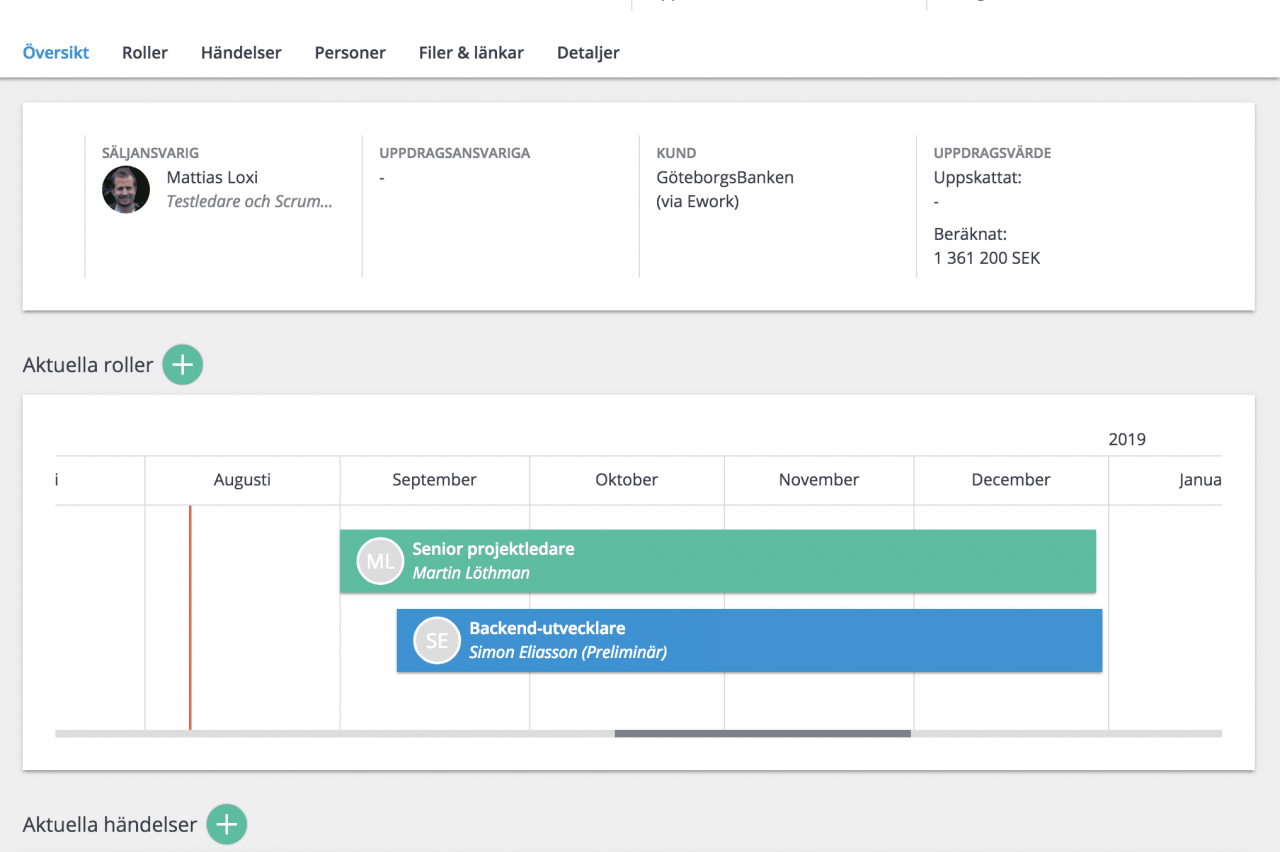Go to the Personer tab
Viewport: 1280px width, 852px height.
(x=350, y=53)
